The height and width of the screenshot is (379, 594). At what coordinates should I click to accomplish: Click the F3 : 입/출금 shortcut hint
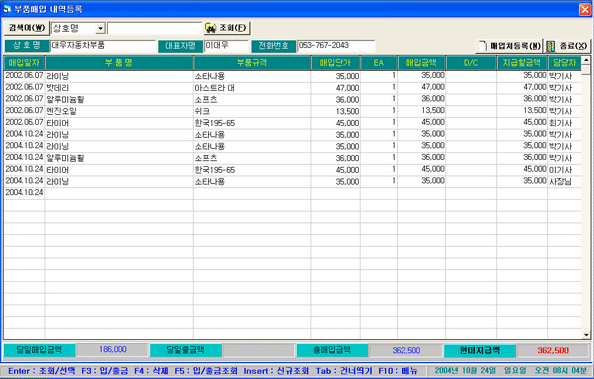(105, 371)
